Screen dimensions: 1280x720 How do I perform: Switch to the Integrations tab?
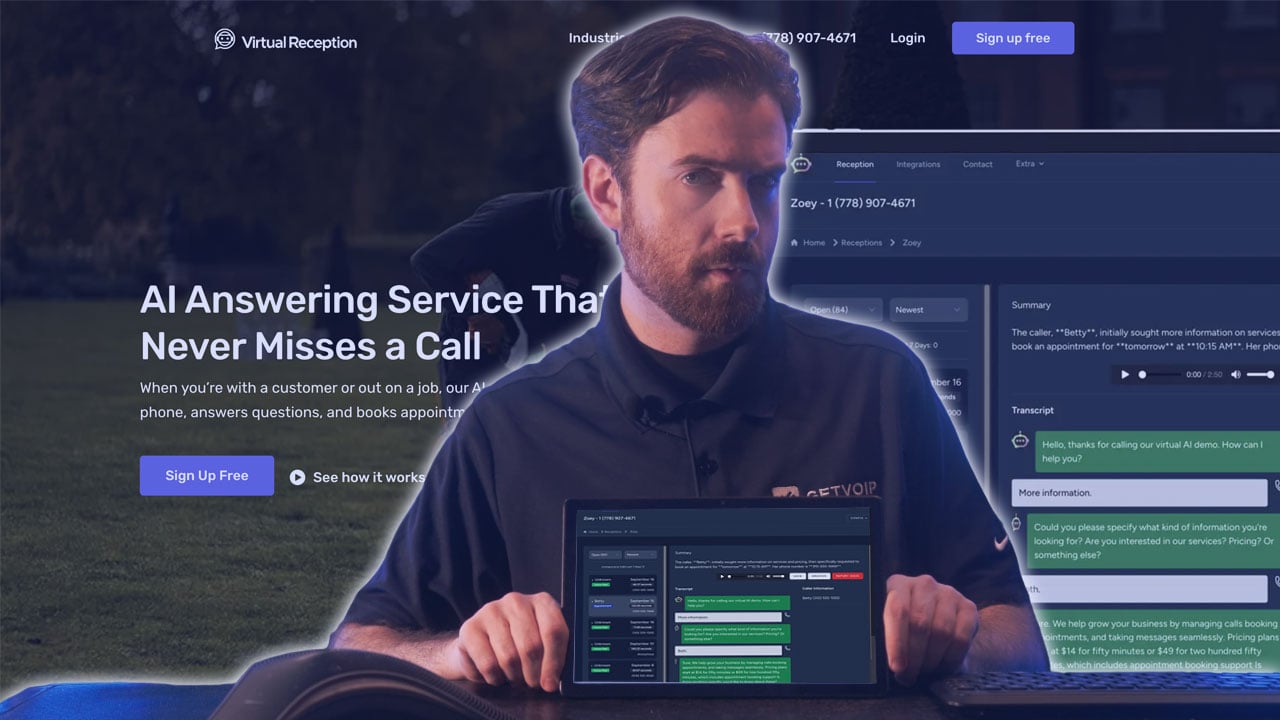918,165
